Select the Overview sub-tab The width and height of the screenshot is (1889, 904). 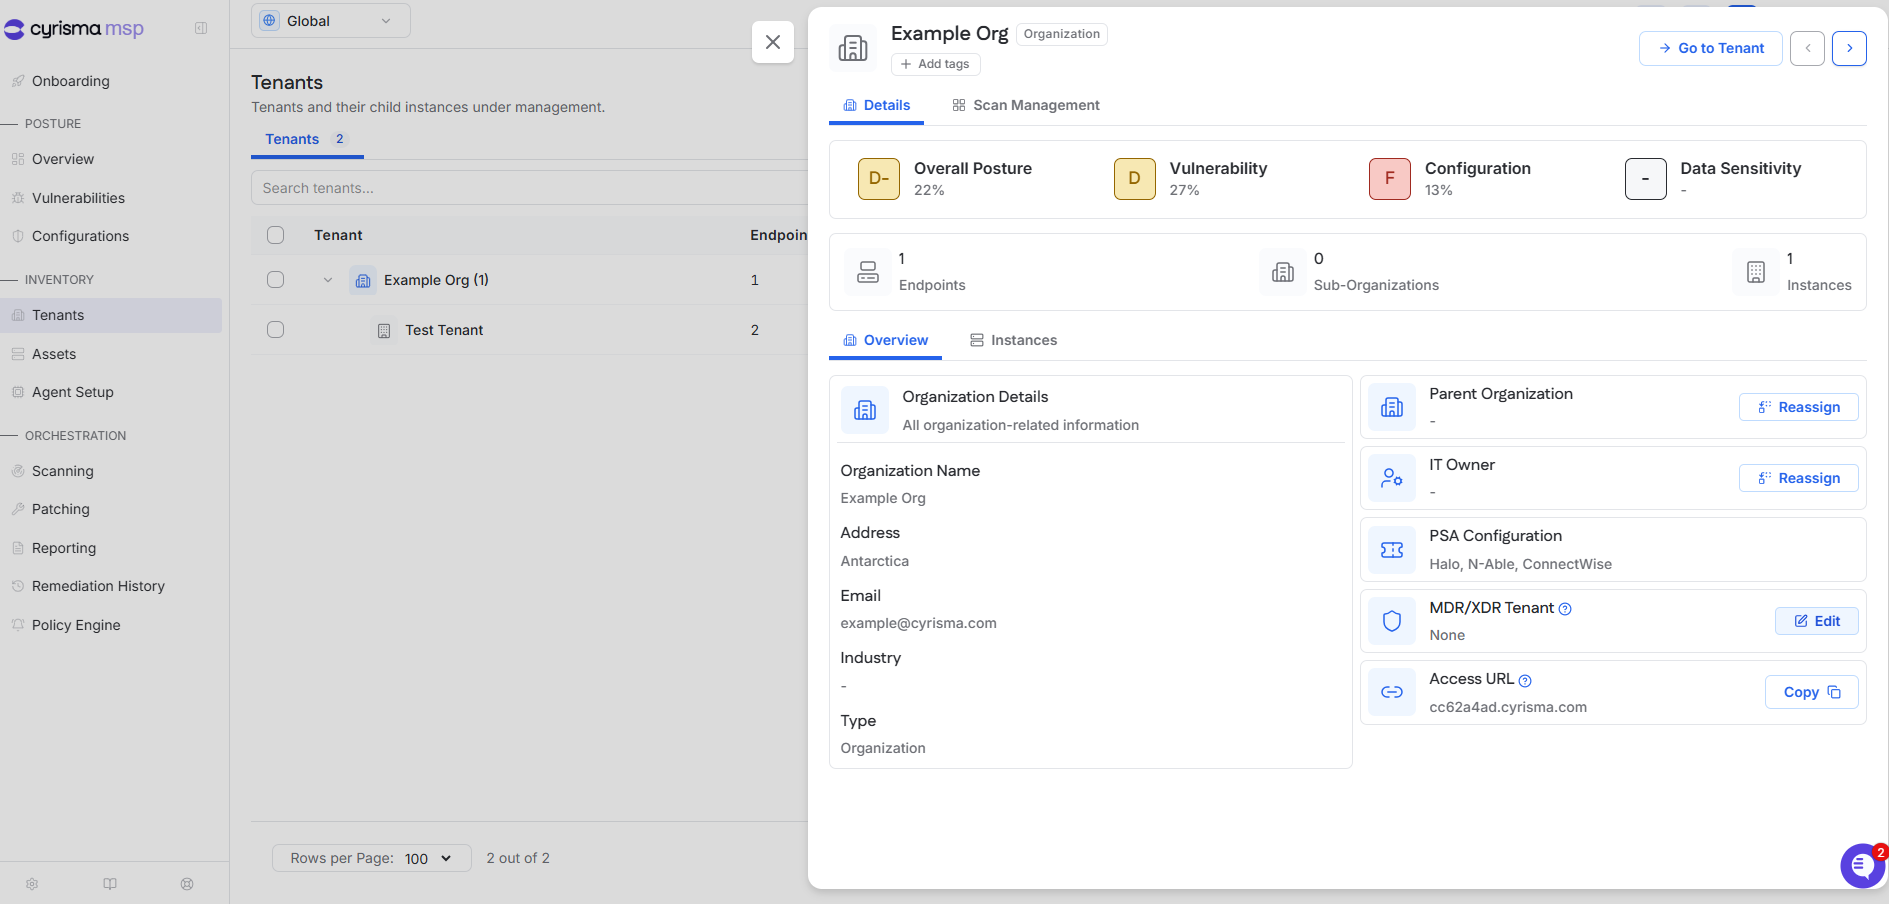point(885,340)
